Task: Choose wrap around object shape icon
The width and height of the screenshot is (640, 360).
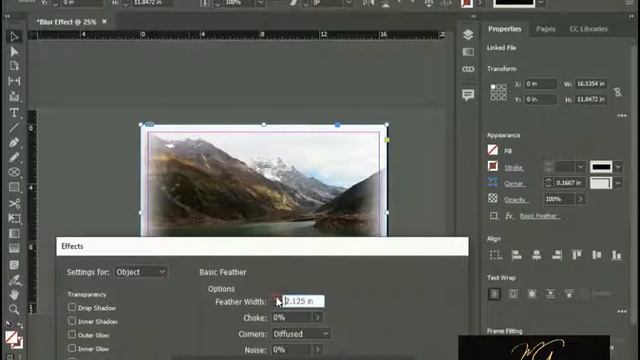Action: [532, 293]
